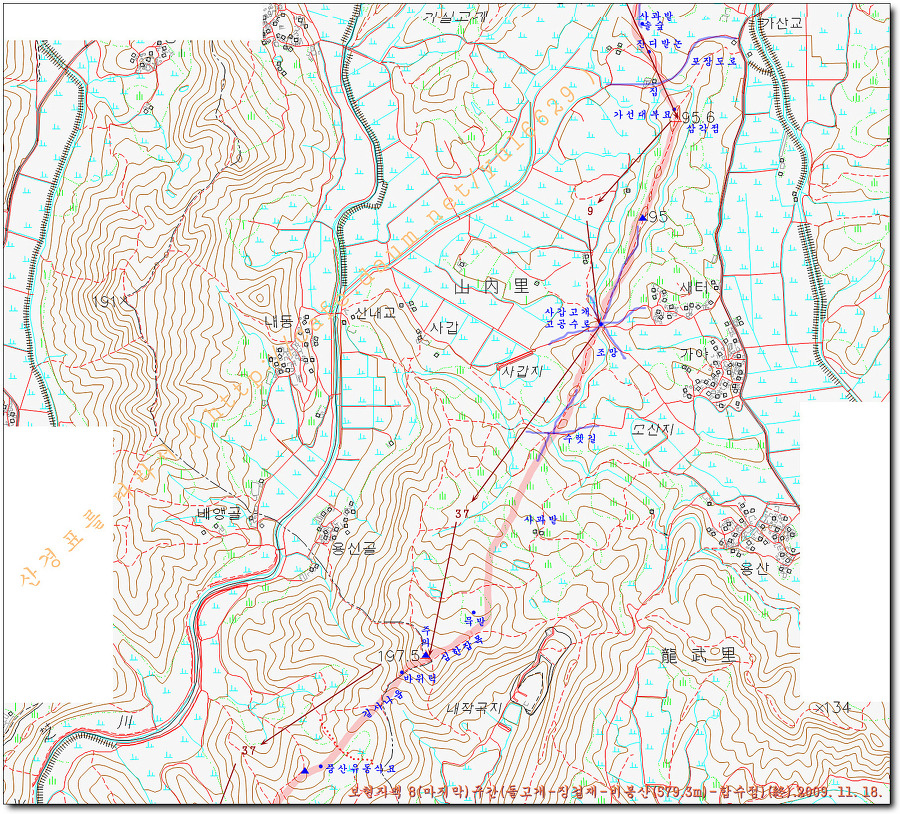
Task: Click the red number 9 on the map
Action: (x=589, y=211)
